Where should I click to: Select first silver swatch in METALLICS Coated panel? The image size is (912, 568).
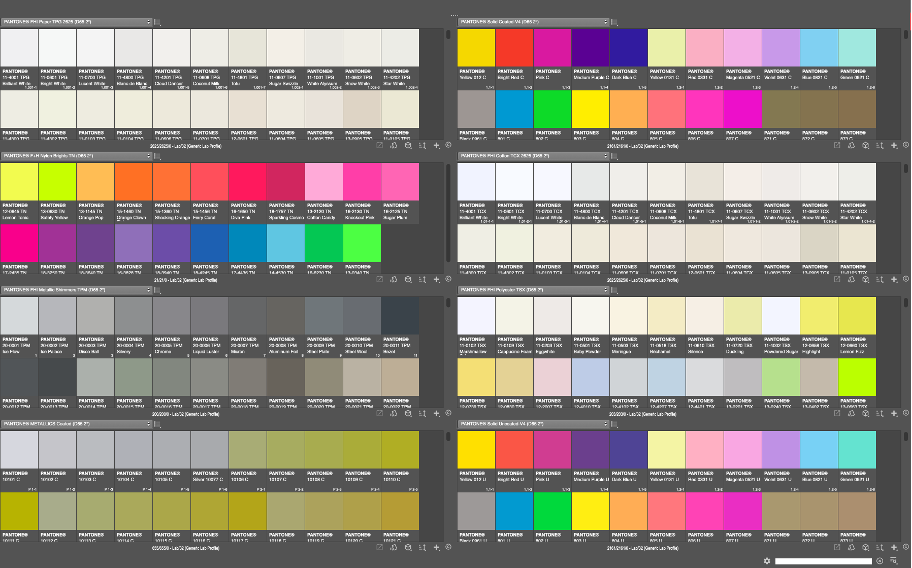(x=19, y=450)
